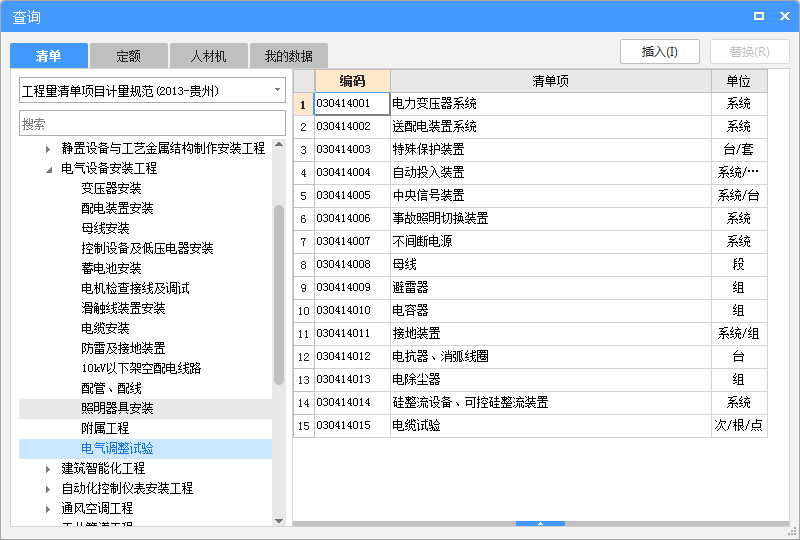800x540 pixels.
Task: Click the bottom panel expand arrow handle
Action: click(540, 523)
